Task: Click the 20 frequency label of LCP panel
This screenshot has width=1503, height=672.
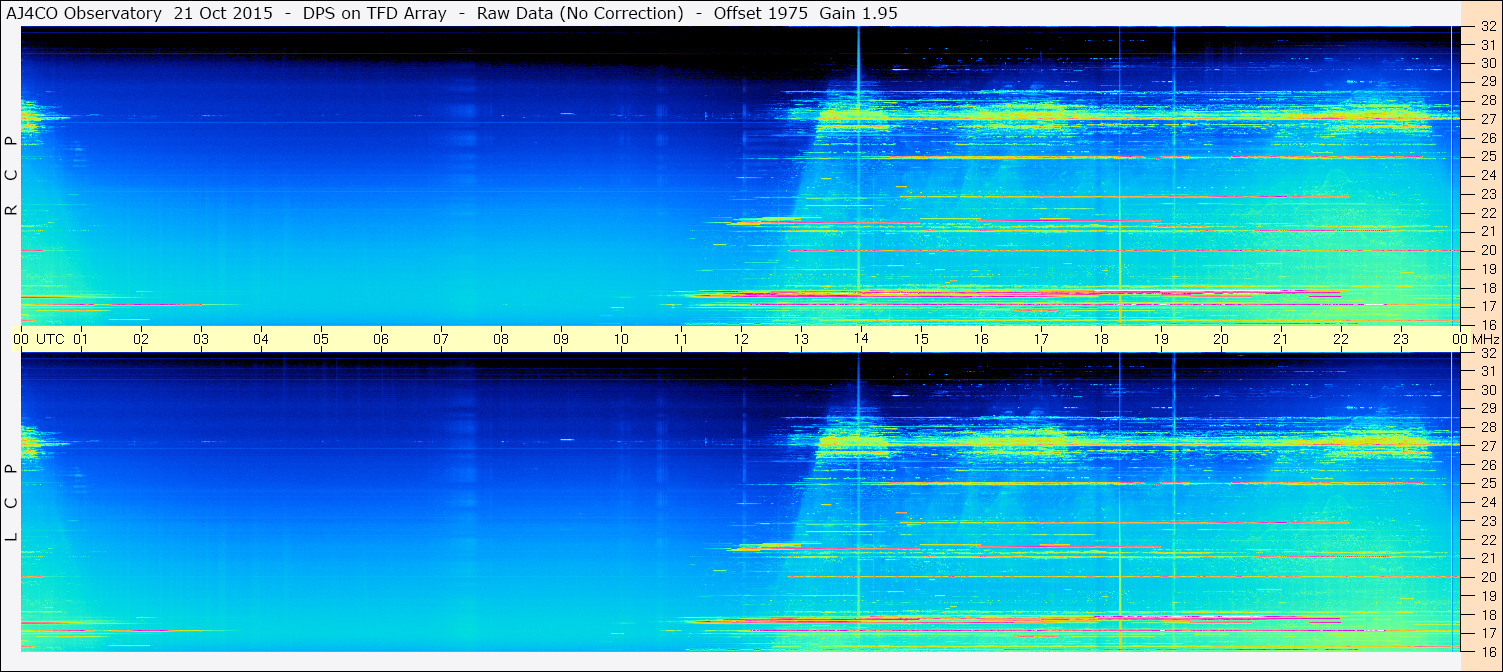Action: coord(1488,577)
